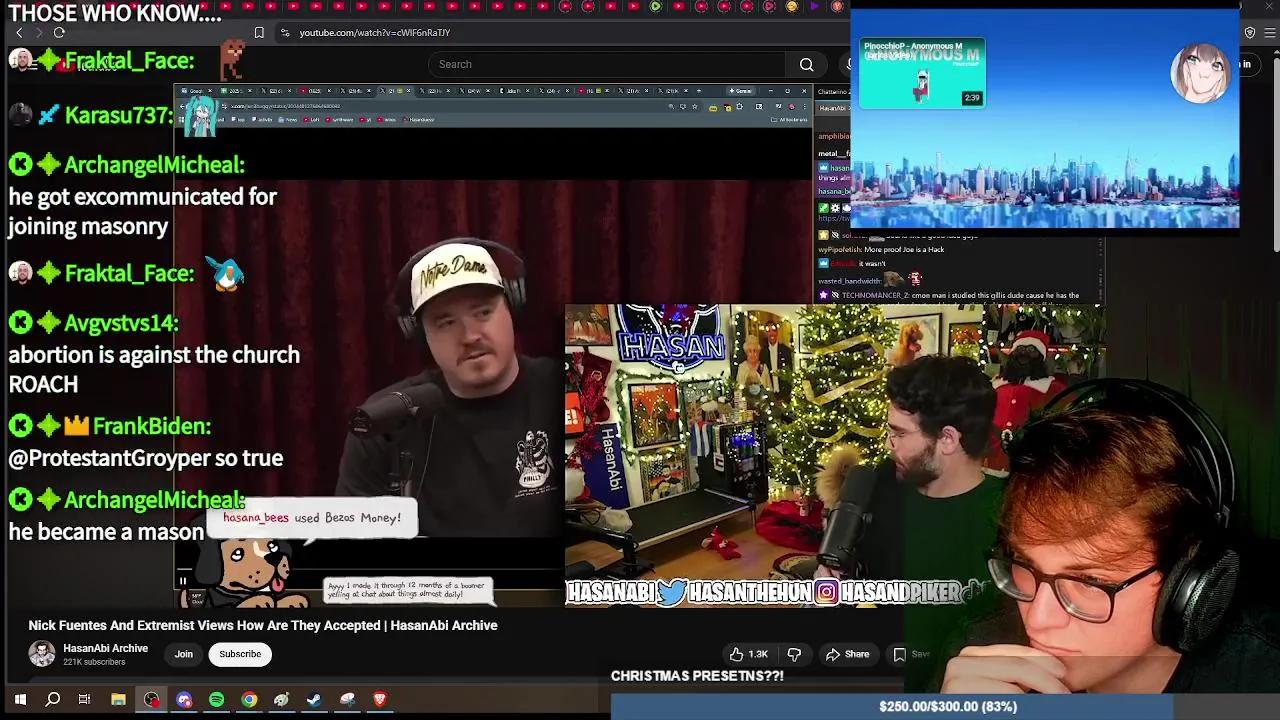Save the video to a playlist

click(910, 654)
